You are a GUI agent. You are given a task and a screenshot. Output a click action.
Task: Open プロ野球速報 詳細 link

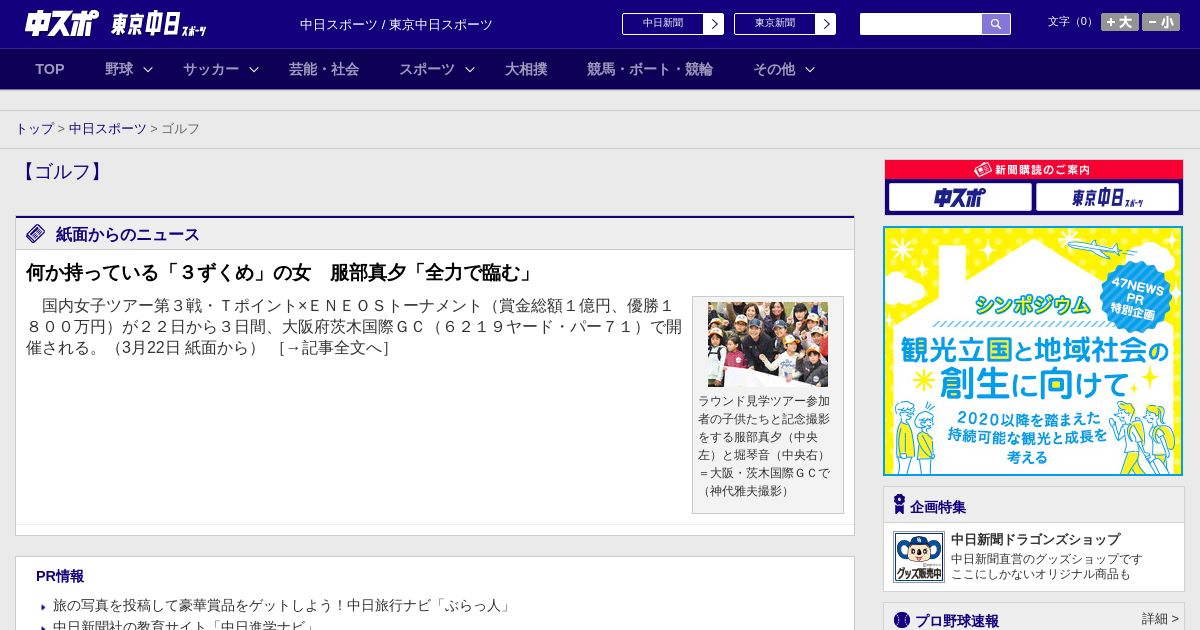pyautogui.click(x=1160, y=619)
